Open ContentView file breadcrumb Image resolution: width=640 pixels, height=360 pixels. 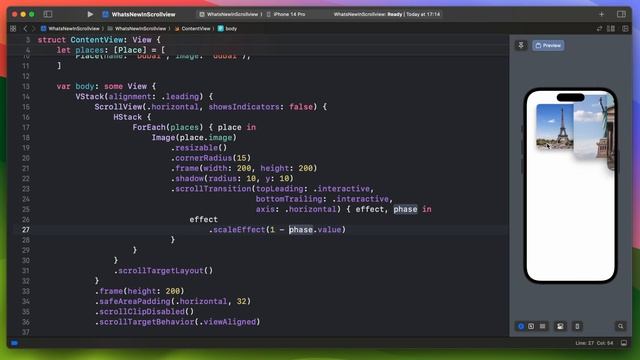click(192, 29)
